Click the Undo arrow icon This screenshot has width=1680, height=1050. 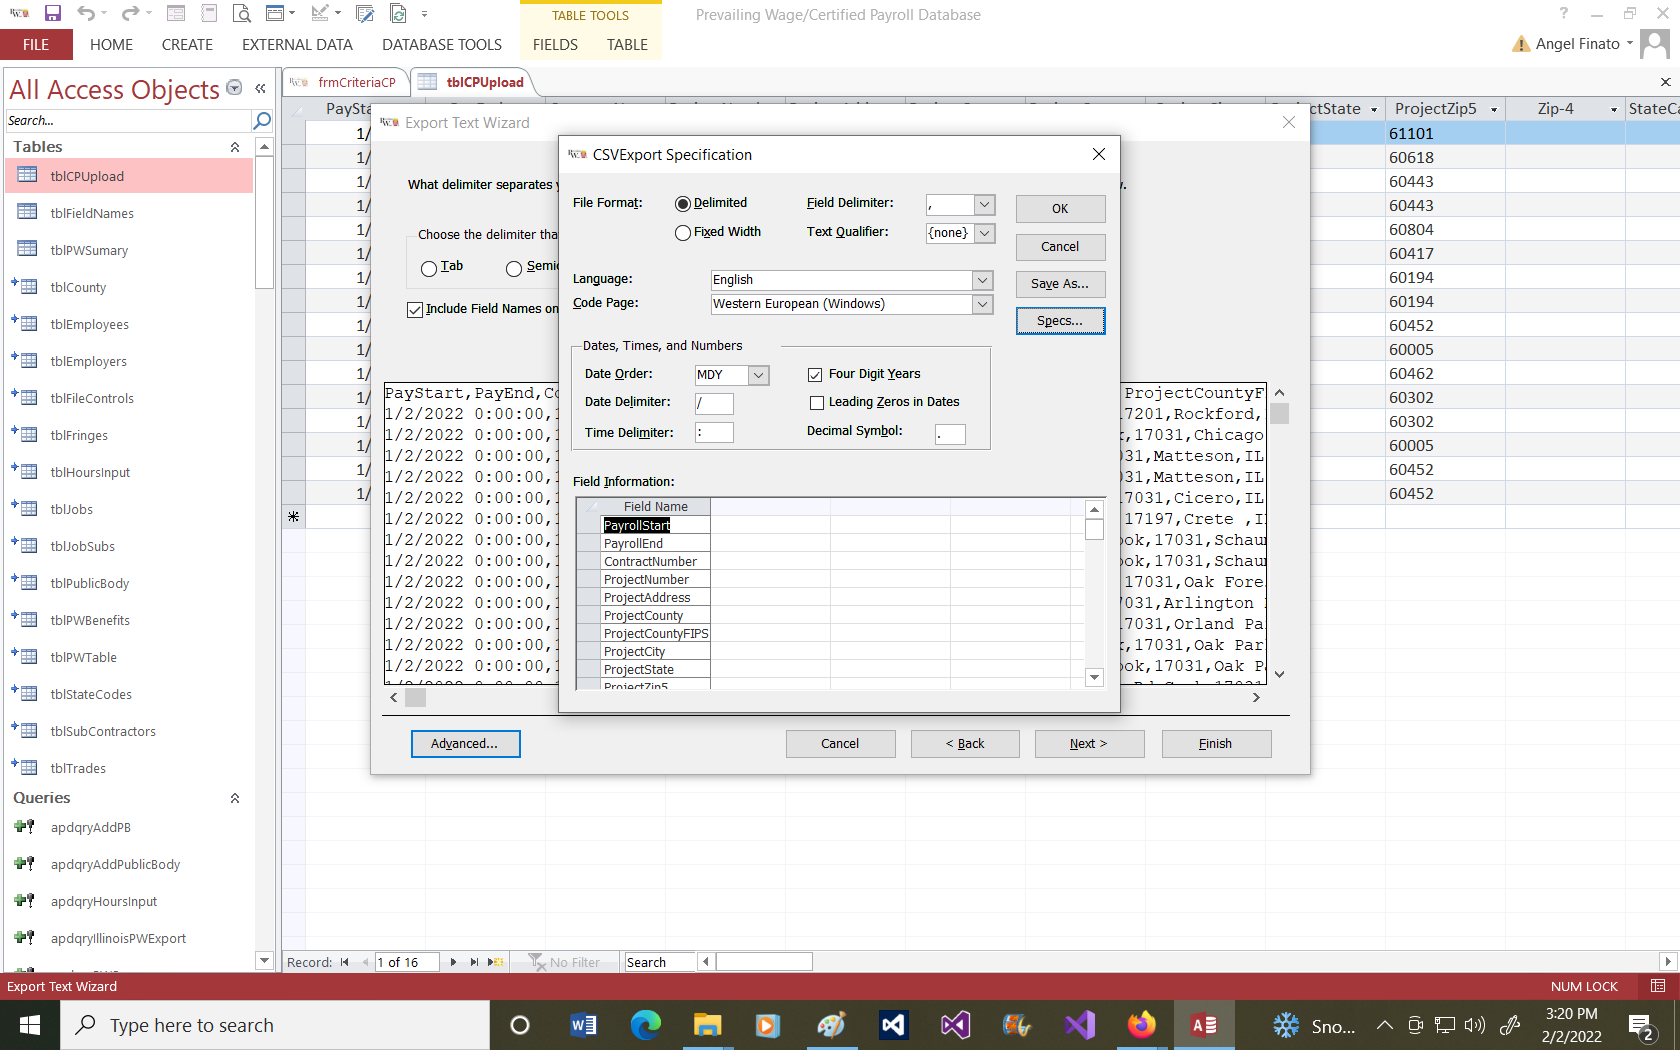point(86,14)
